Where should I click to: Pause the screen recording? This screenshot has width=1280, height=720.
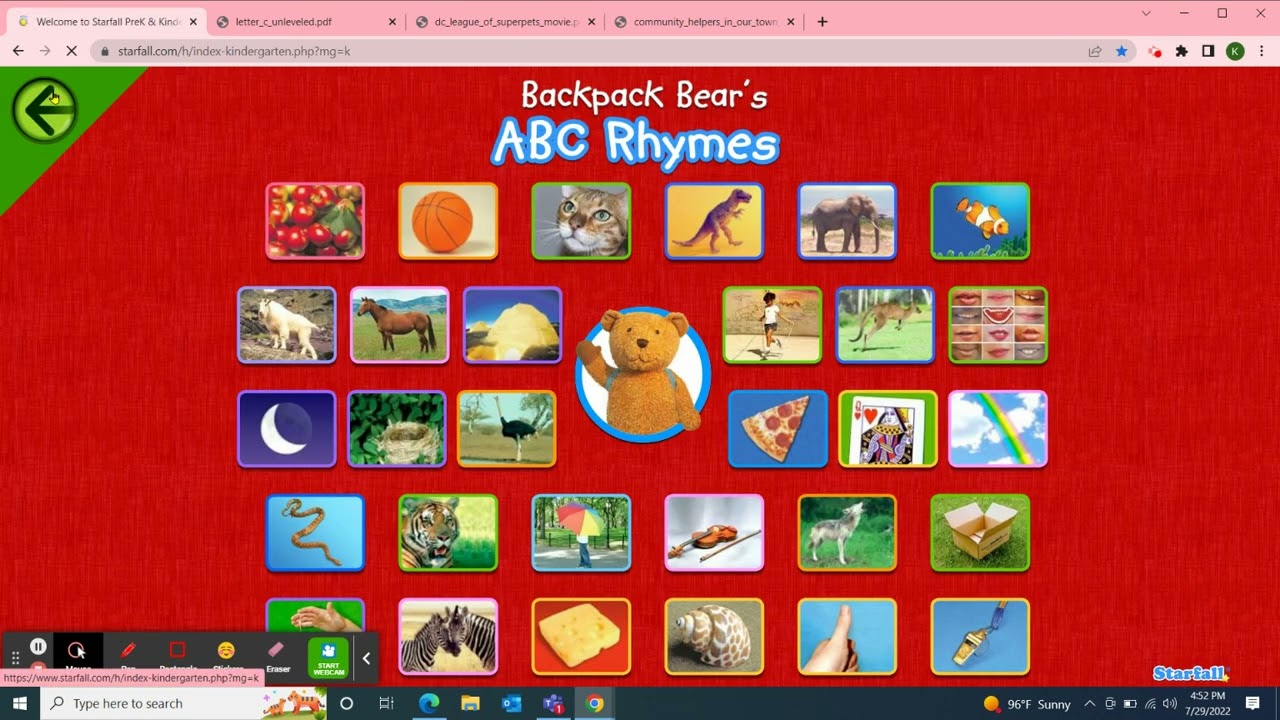pos(38,647)
